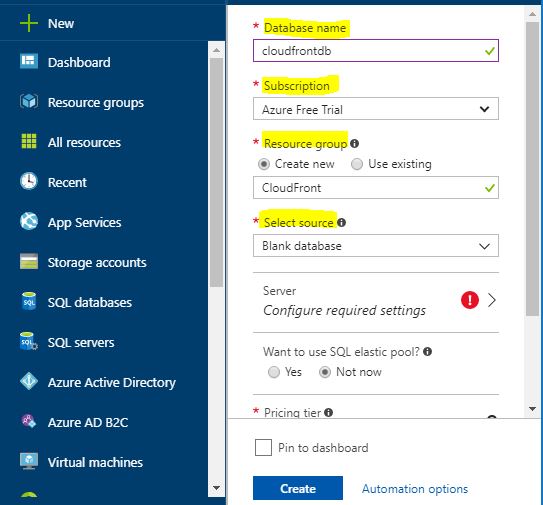Click sidebar scrollbar down arrow
Viewport: 543px width, 505px height.
[x=216, y=488]
